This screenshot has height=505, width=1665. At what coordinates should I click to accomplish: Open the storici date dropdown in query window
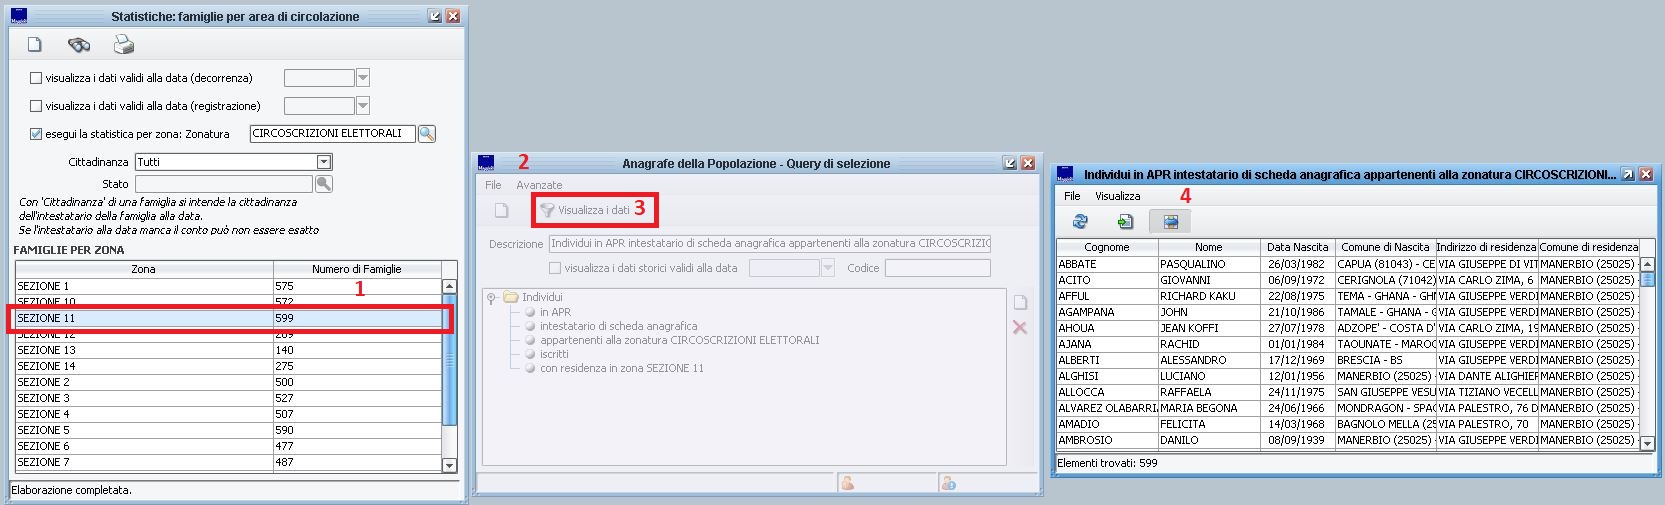coord(827,268)
